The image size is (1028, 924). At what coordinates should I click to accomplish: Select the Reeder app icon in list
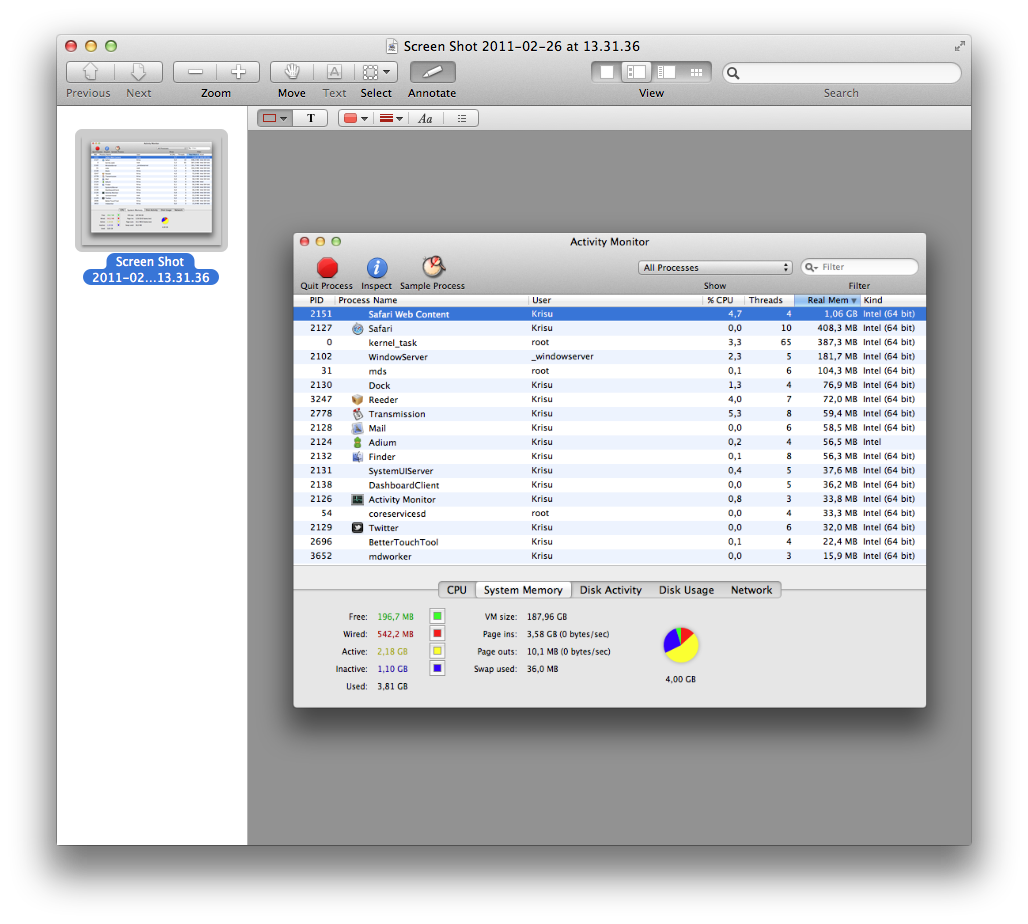point(357,399)
